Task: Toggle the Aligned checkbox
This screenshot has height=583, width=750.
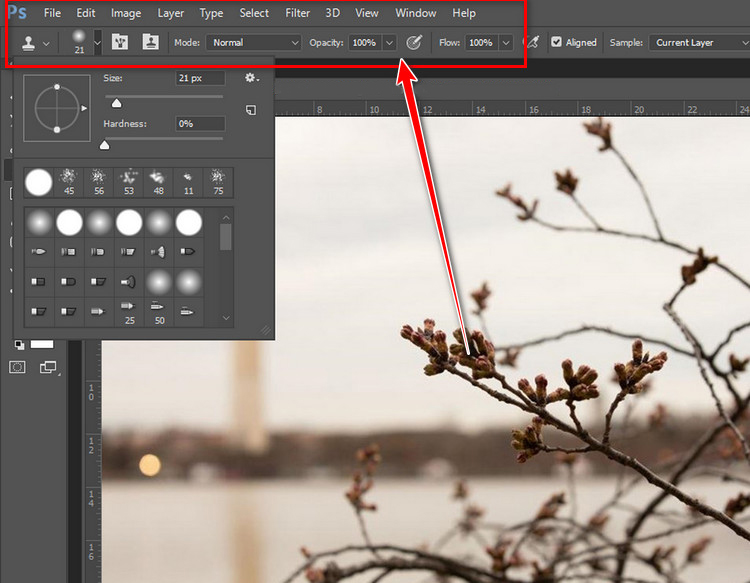Action: tap(556, 43)
